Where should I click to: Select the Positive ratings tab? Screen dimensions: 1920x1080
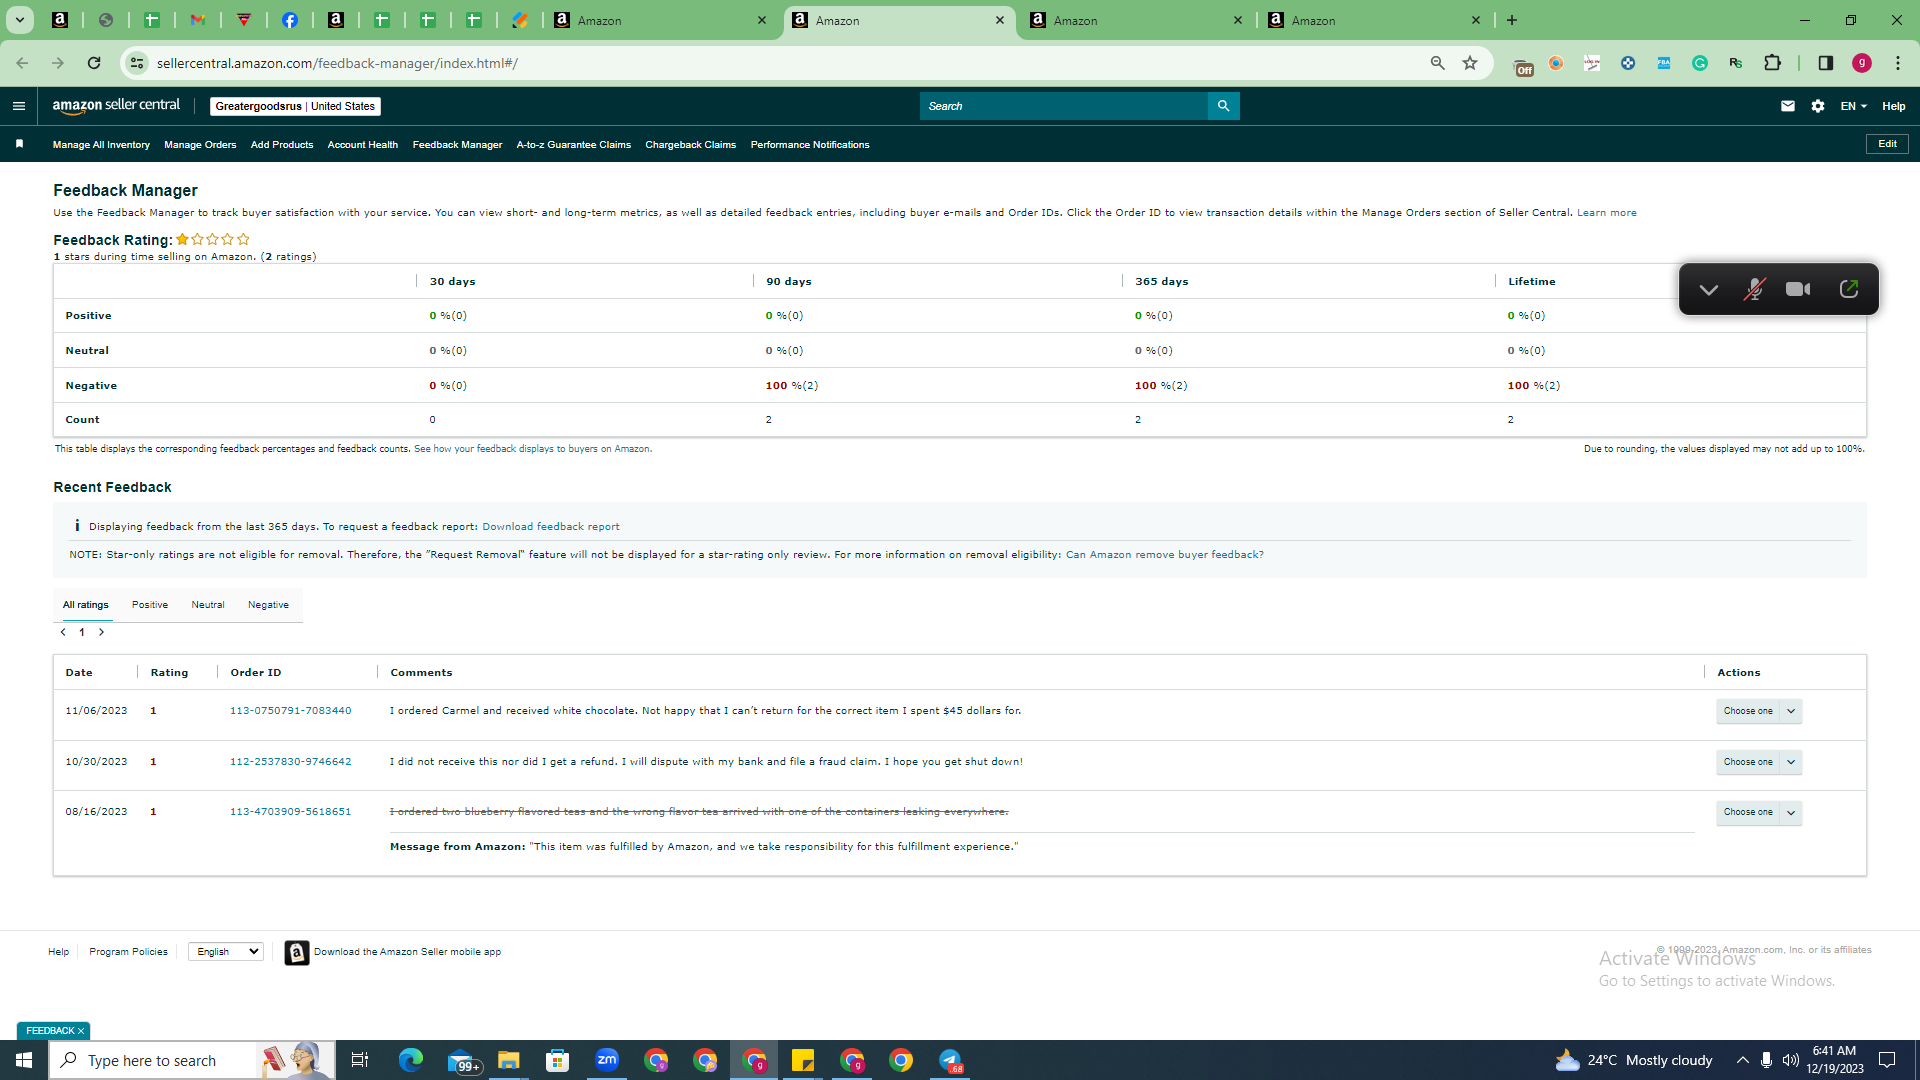(x=150, y=605)
